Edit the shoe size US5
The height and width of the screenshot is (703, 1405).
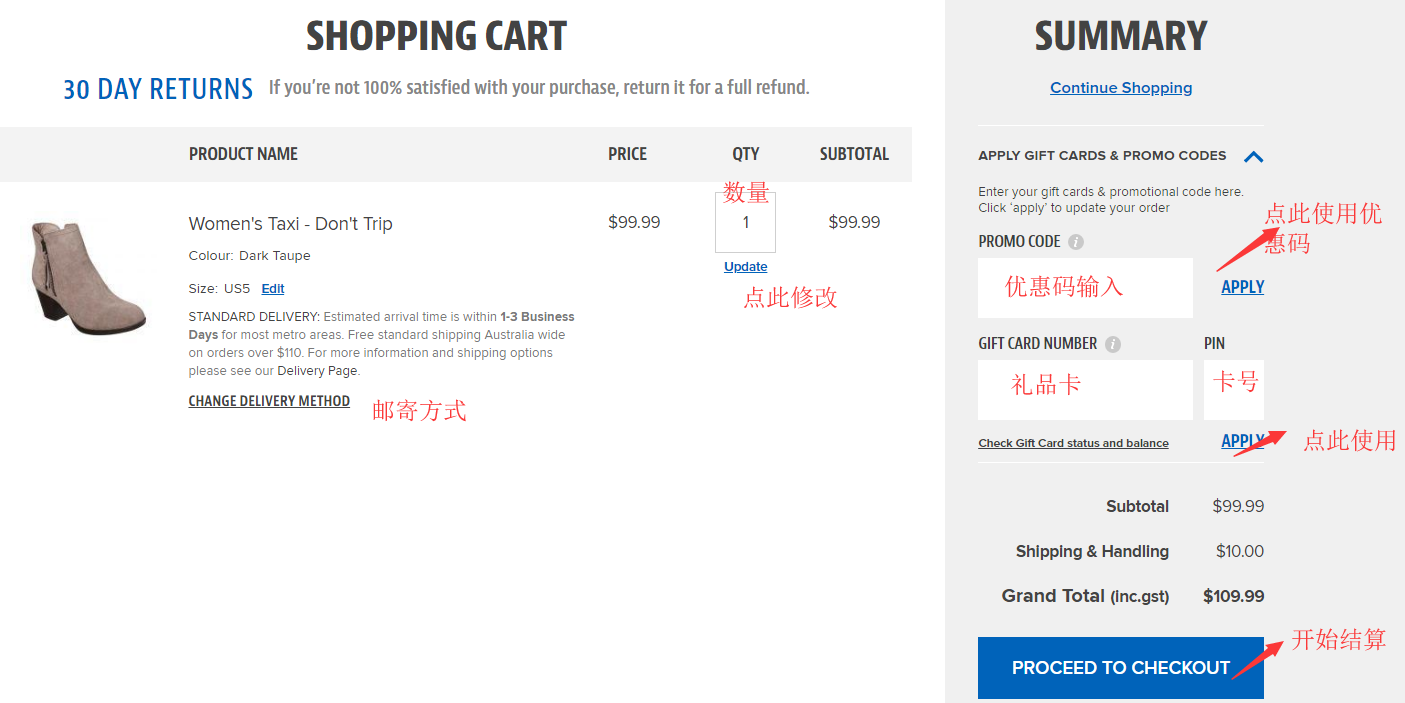pos(273,289)
